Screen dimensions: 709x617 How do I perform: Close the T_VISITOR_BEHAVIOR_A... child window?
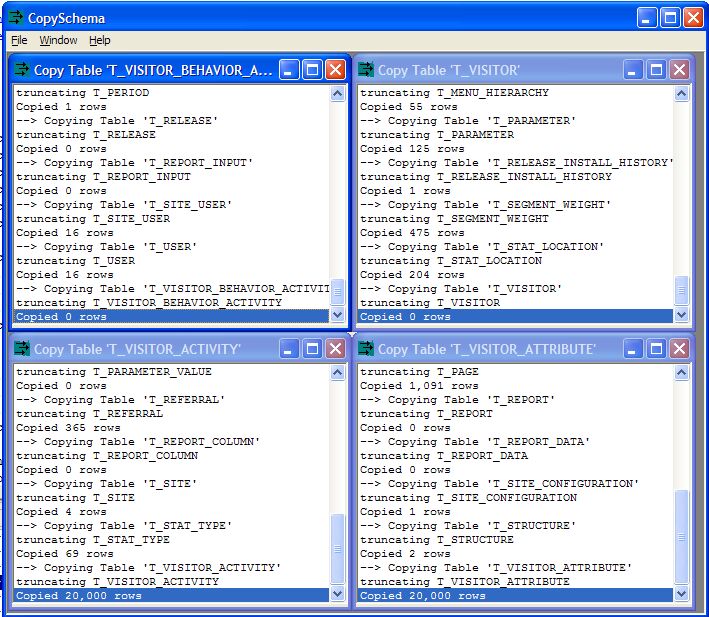click(336, 70)
